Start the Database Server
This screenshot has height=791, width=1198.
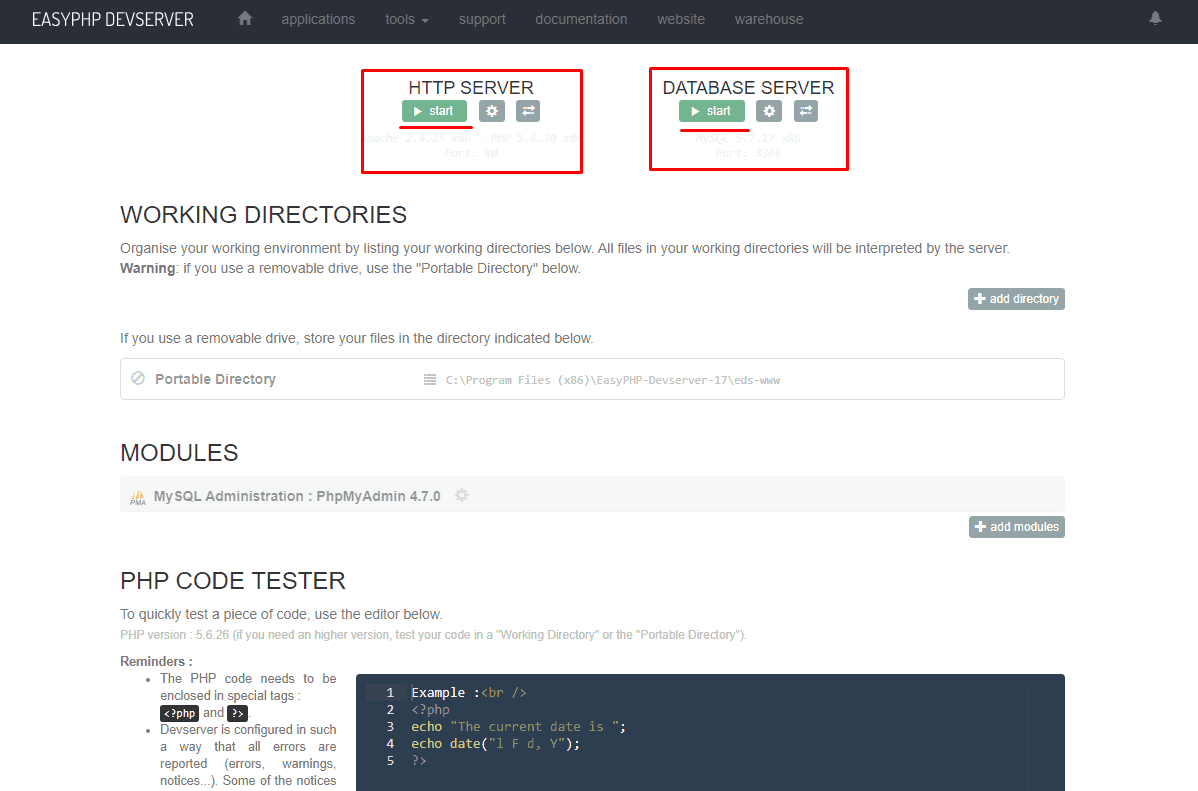[x=711, y=111]
